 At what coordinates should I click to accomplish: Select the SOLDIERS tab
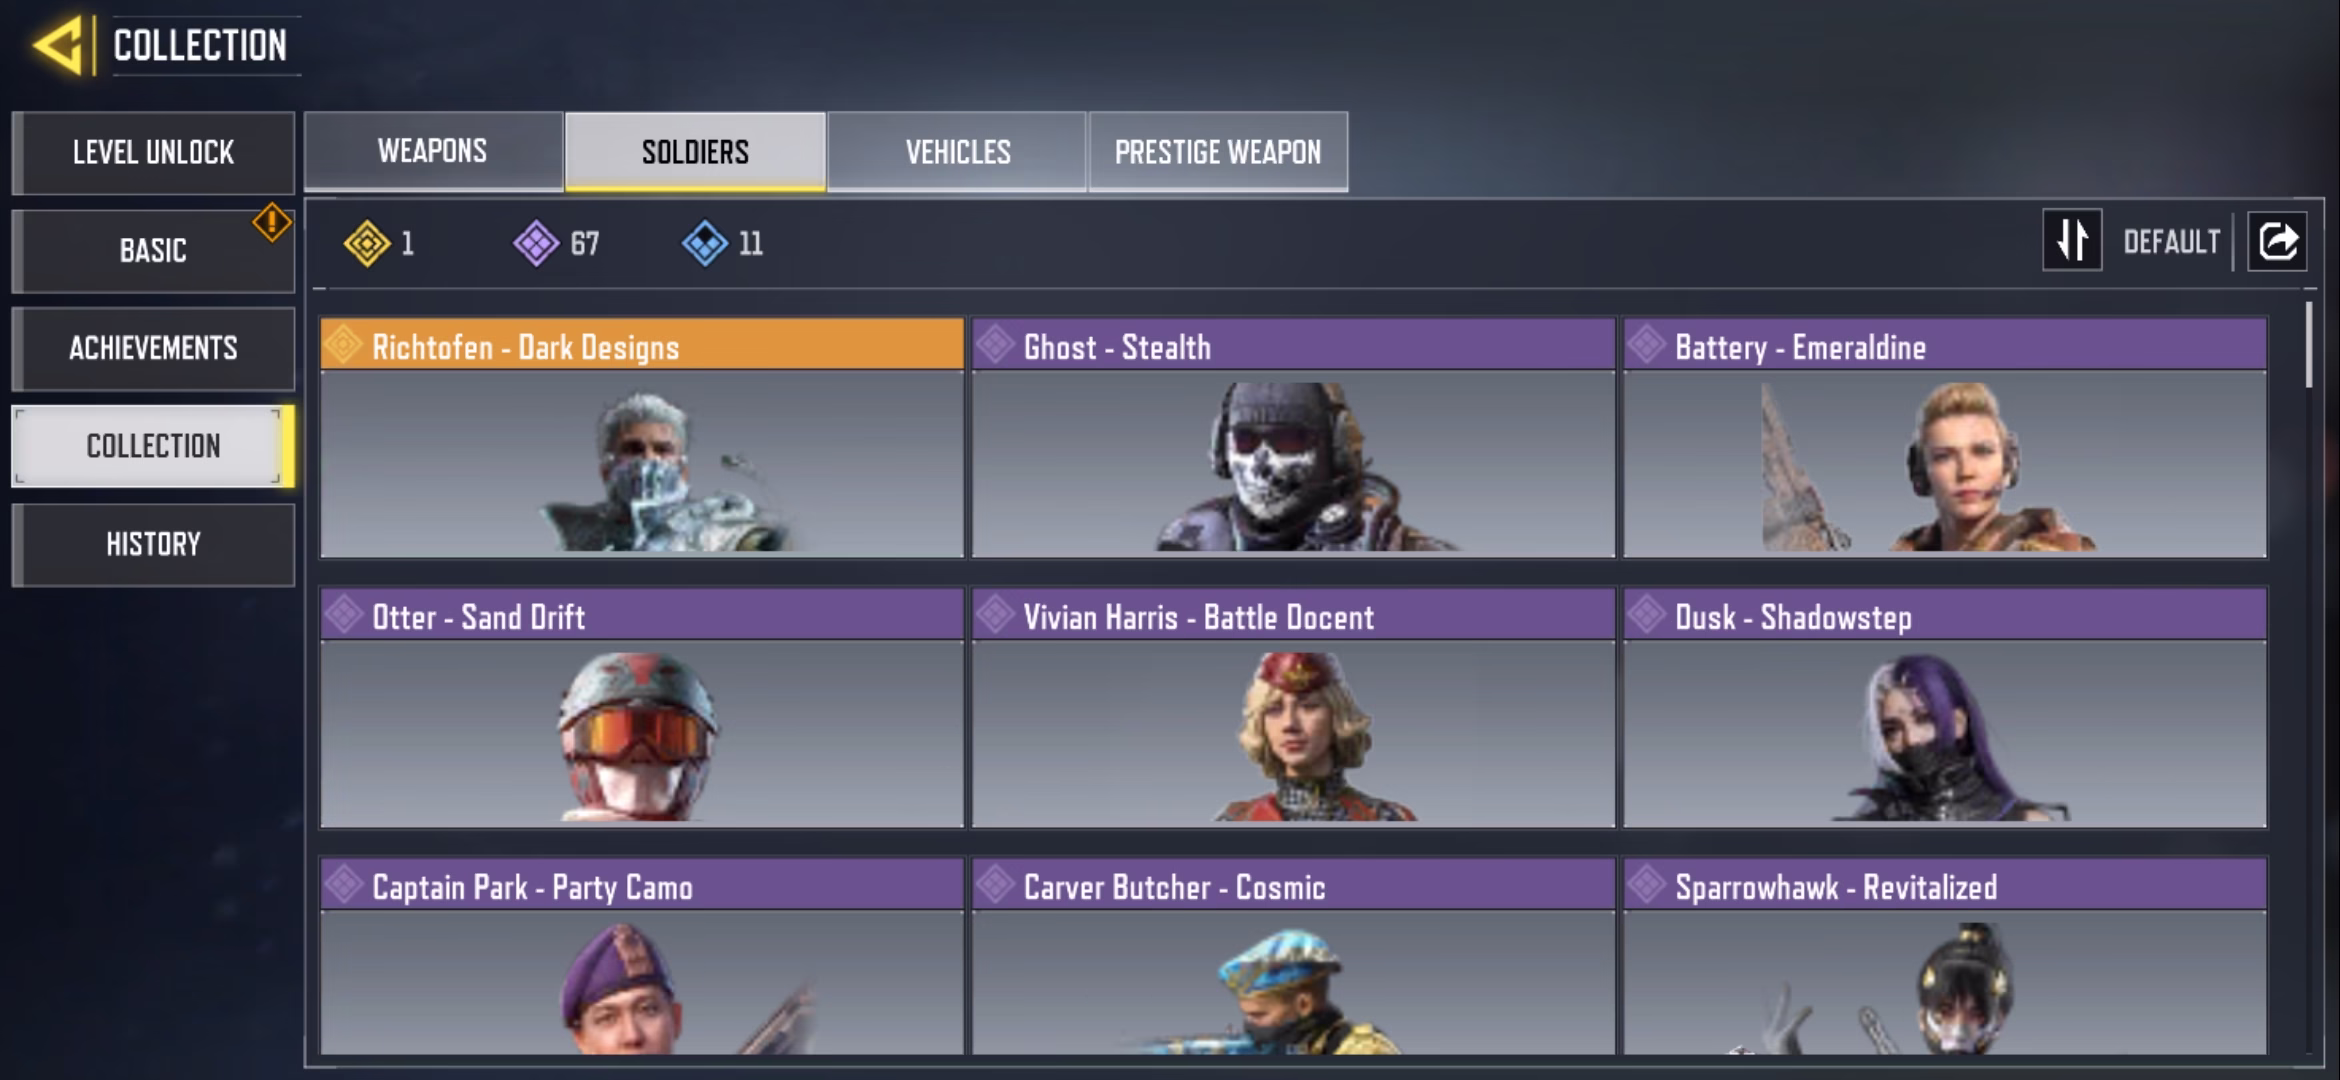click(x=695, y=151)
